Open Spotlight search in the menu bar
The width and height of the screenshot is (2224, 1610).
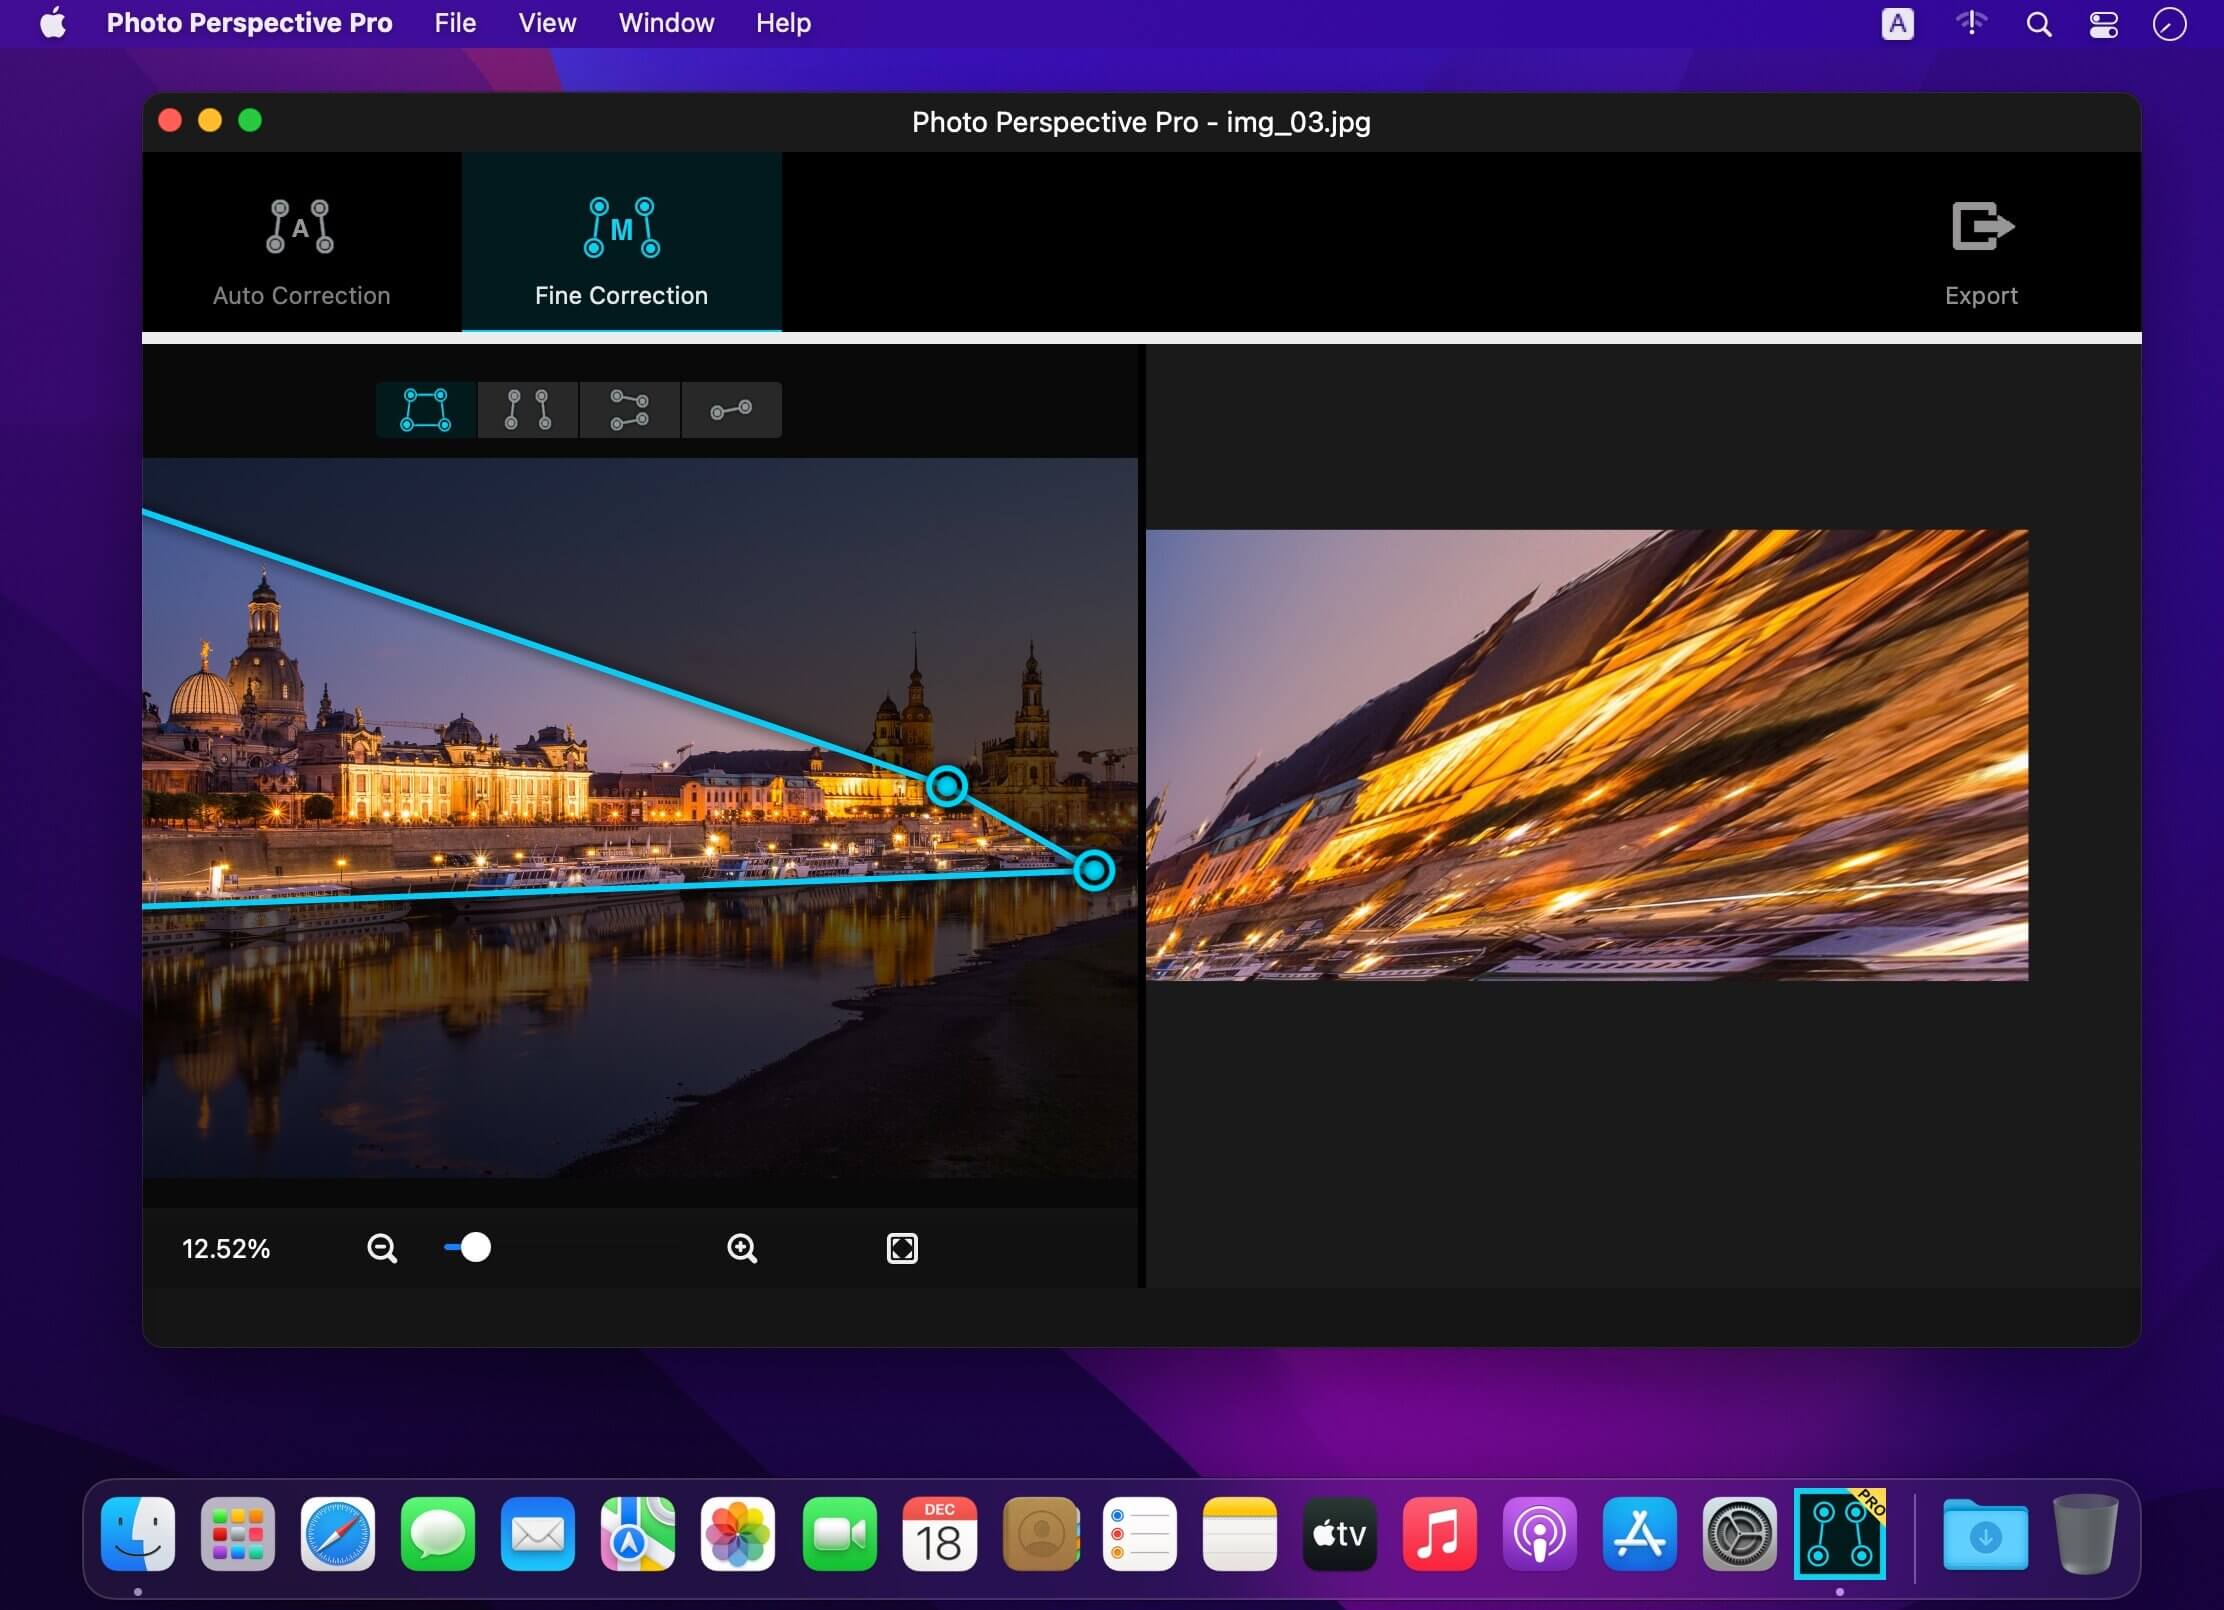(2039, 24)
